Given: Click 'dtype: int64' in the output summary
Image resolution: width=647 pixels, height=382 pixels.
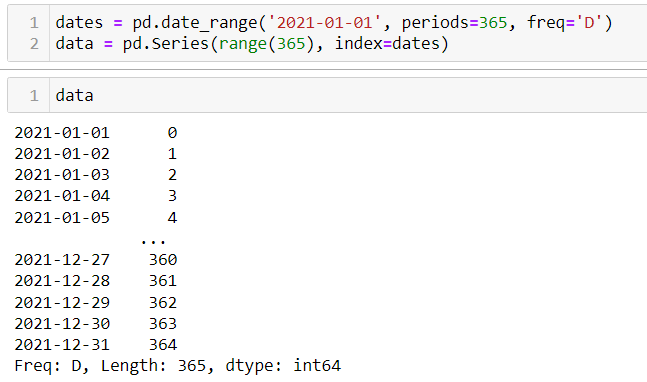Looking at the screenshot, I should [283, 366].
